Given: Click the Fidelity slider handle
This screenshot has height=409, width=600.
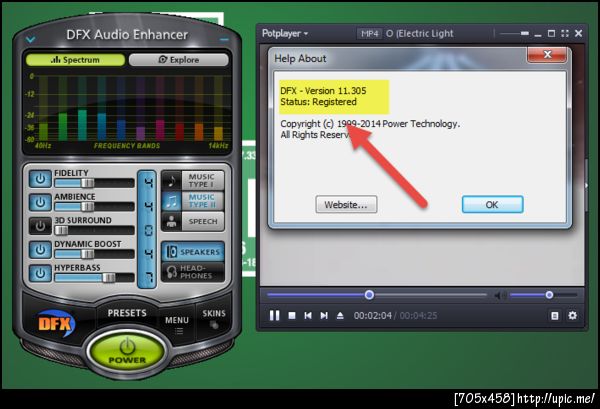Looking at the screenshot, I should point(88,183).
